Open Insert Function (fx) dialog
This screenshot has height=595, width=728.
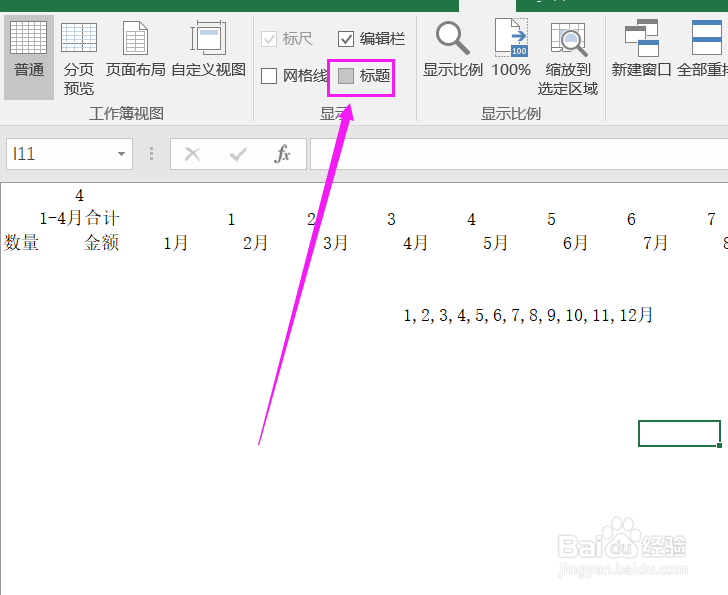click(x=282, y=154)
